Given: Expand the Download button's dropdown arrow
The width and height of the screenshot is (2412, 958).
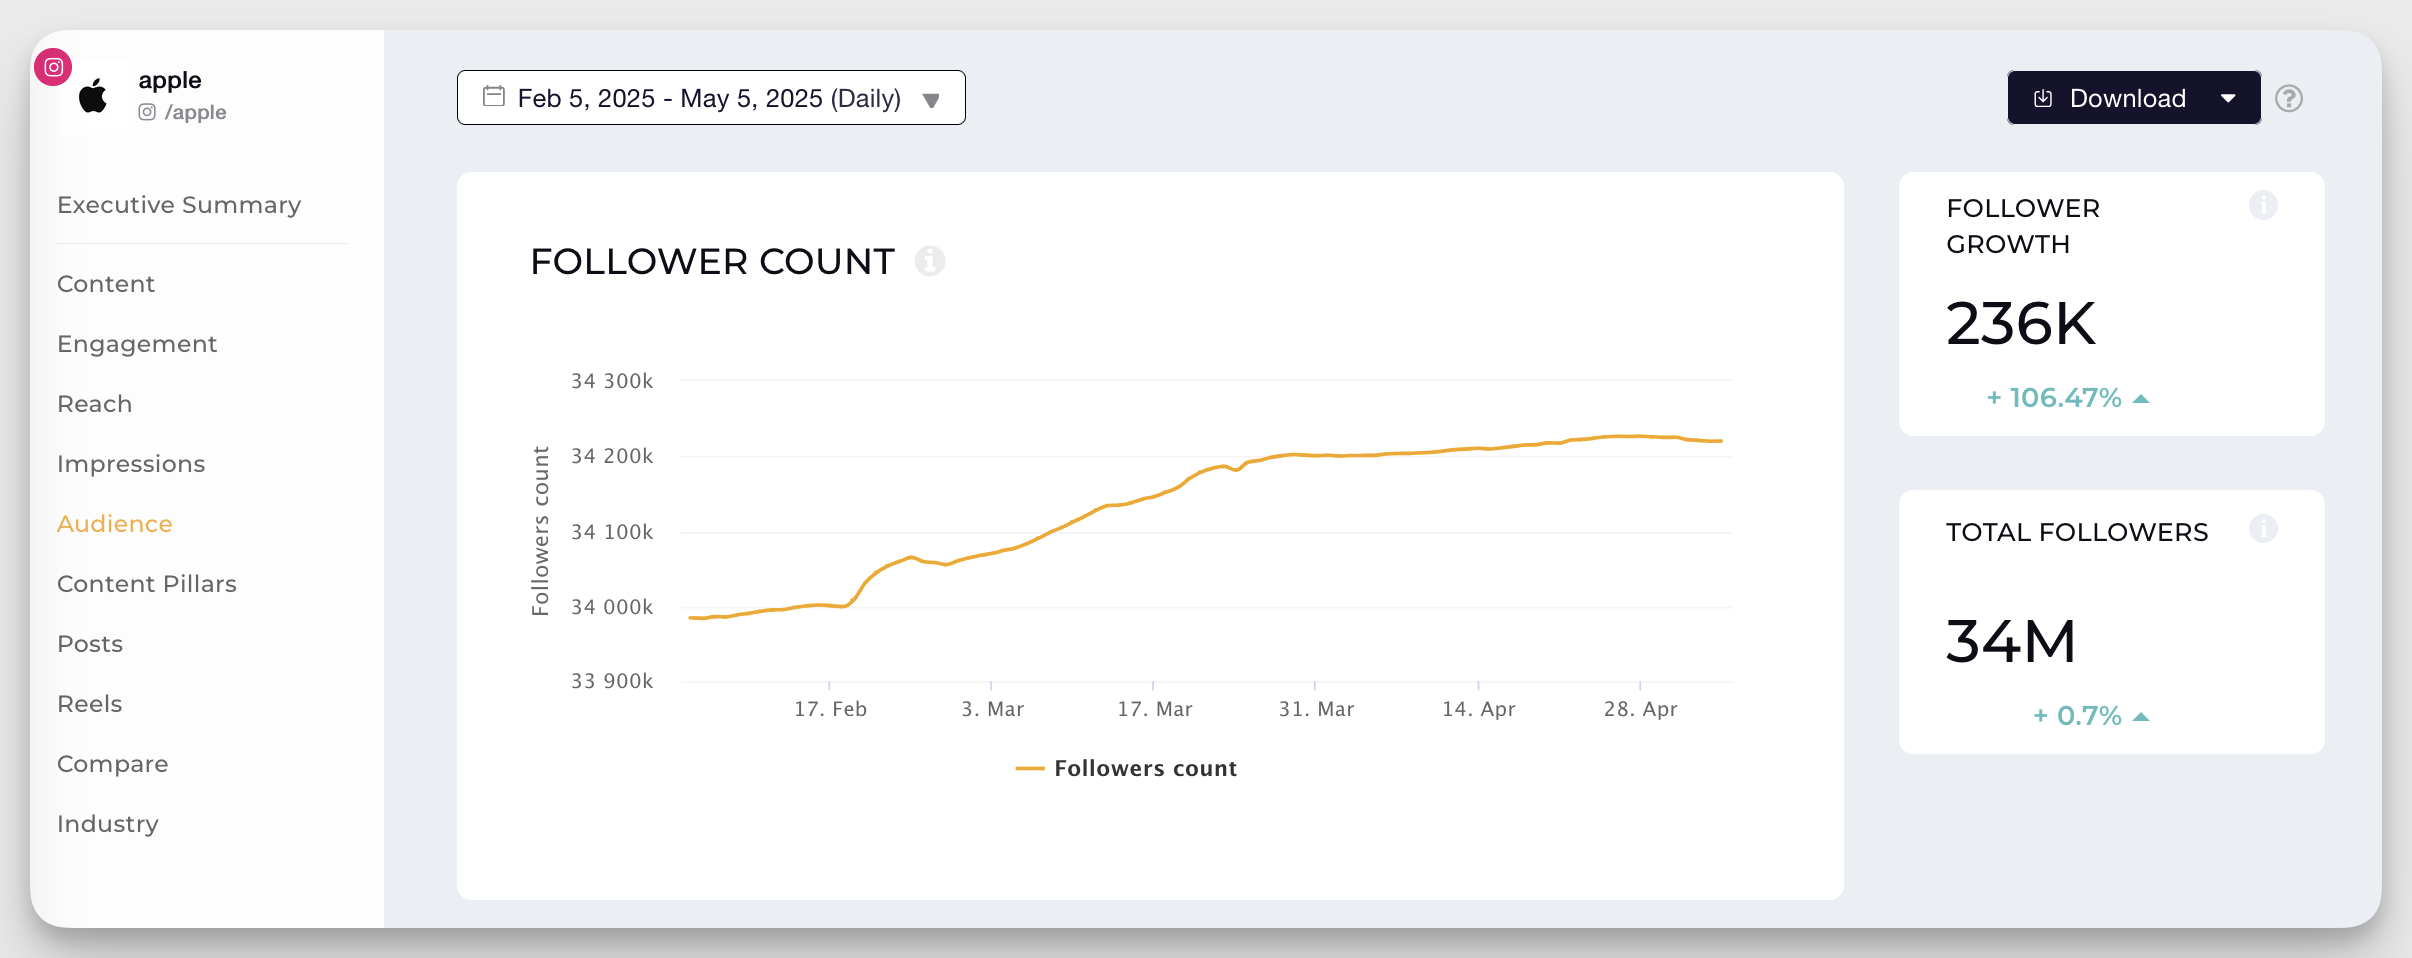Looking at the screenshot, I should 2229,97.
